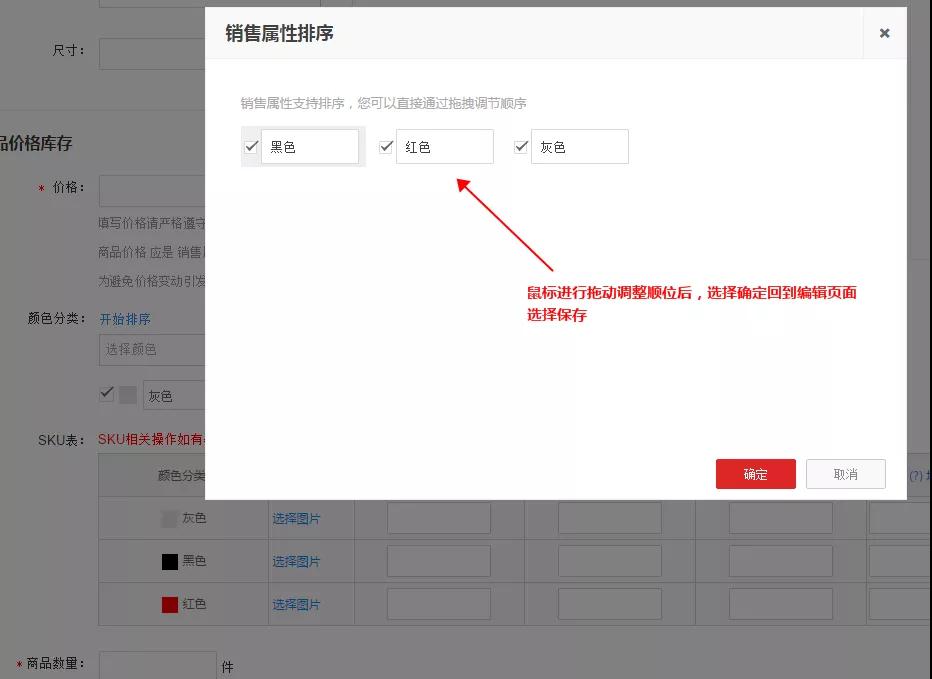Click the 红色 attribute name input field
Screen dimensions: 932x679
(445, 145)
